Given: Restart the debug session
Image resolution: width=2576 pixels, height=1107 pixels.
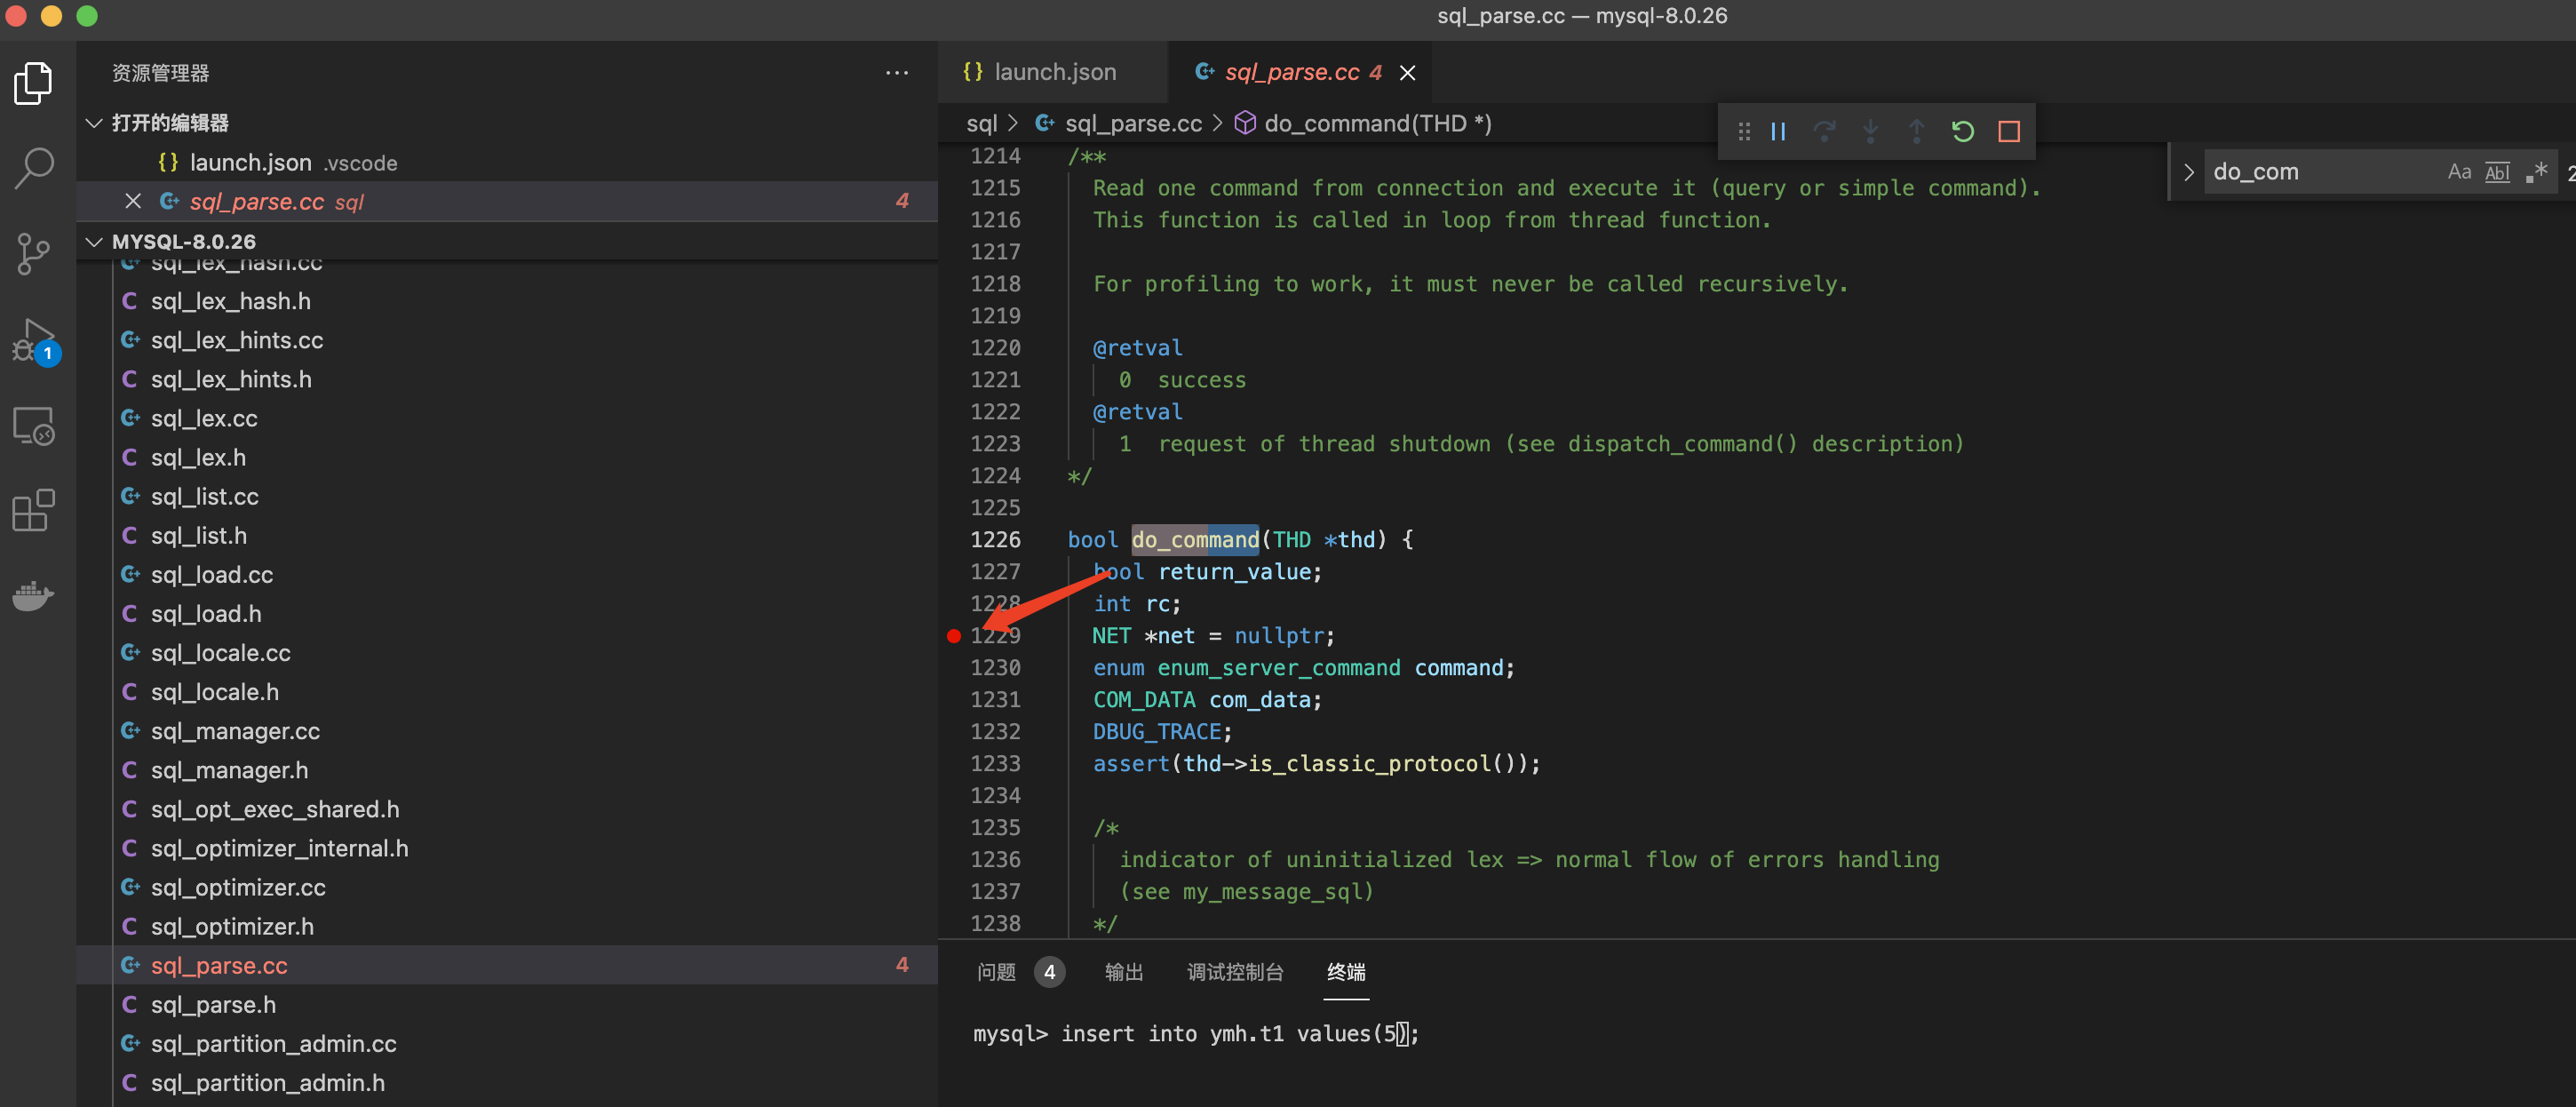Looking at the screenshot, I should point(1962,132).
